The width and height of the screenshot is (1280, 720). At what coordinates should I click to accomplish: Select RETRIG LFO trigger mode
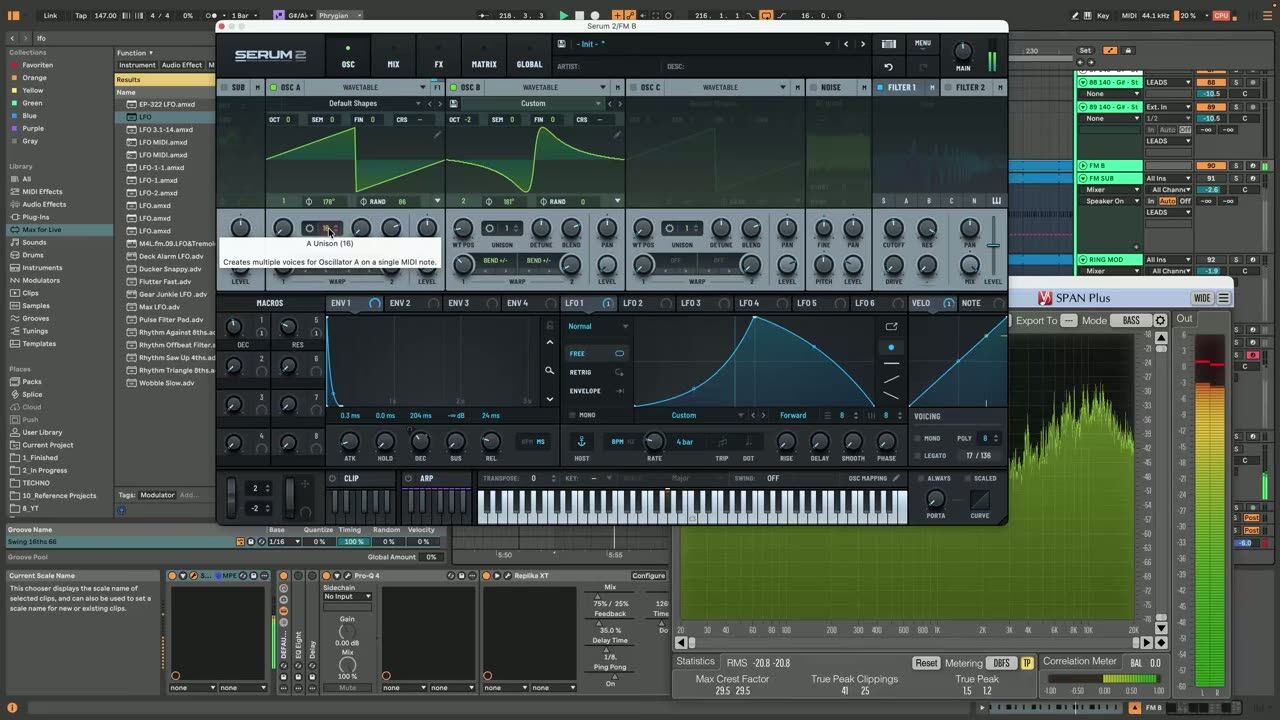(597, 372)
